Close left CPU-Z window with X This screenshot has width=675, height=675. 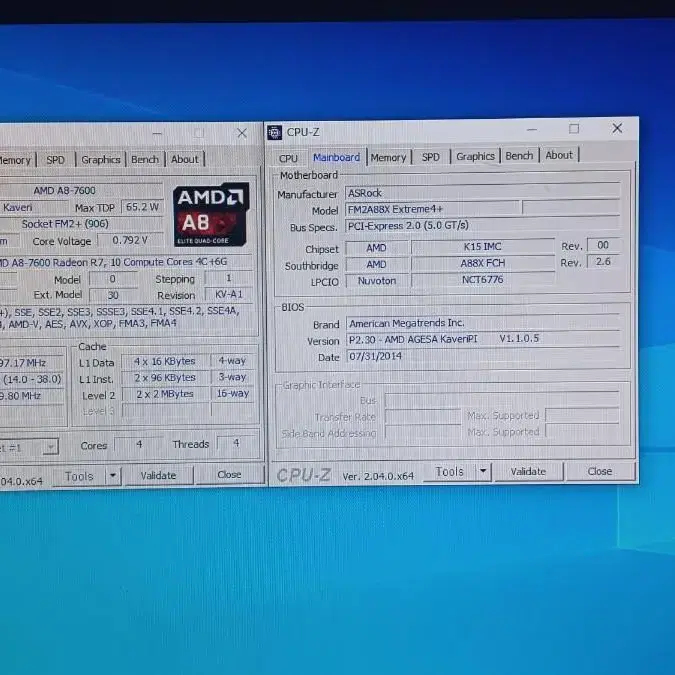tap(242, 133)
